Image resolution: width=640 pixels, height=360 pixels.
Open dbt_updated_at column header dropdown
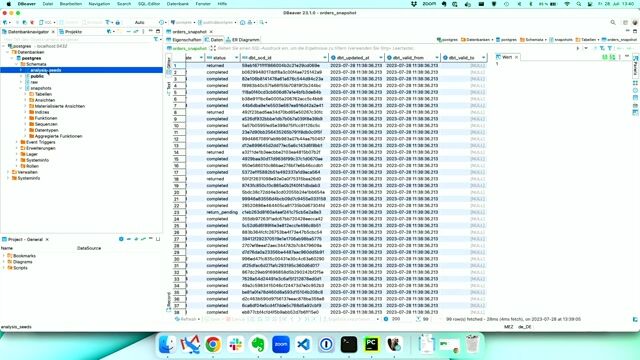point(381,58)
